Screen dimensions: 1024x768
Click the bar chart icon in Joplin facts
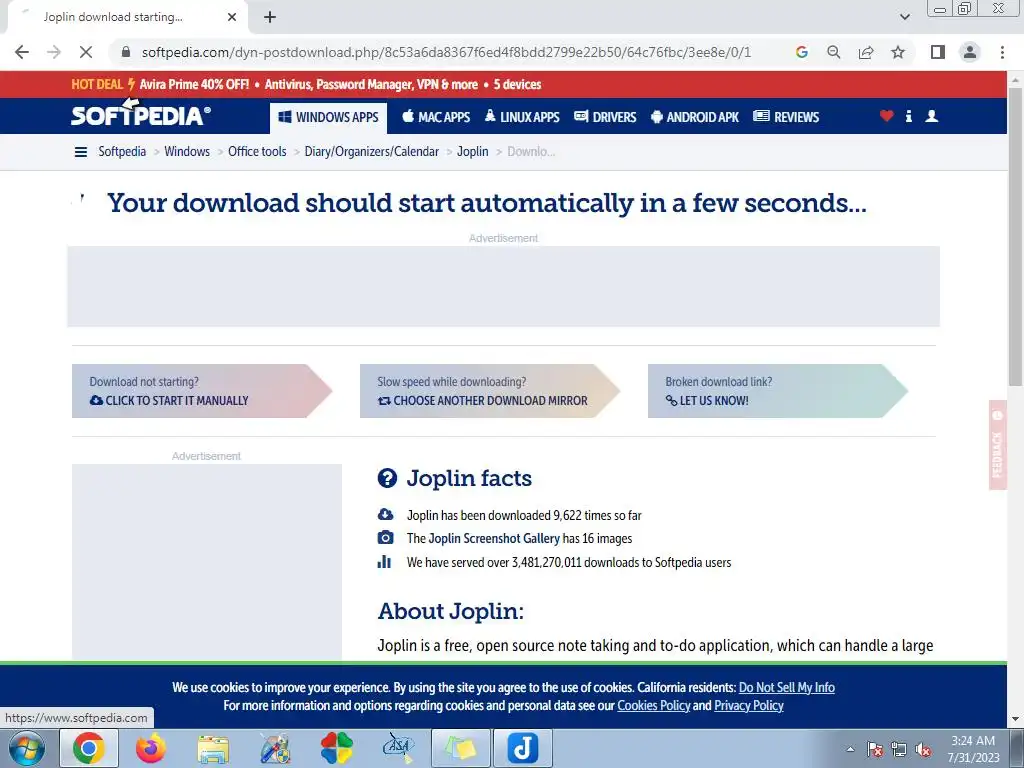click(x=385, y=562)
